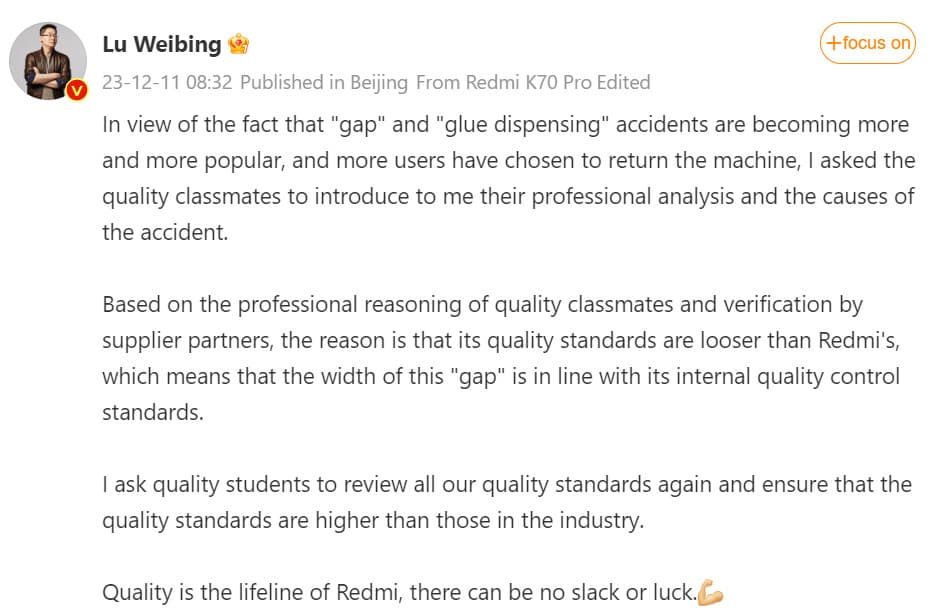Click the plus sign inside the focus button
The width and height of the screenshot is (929, 615).
pyautogui.click(x=832, y=43)
